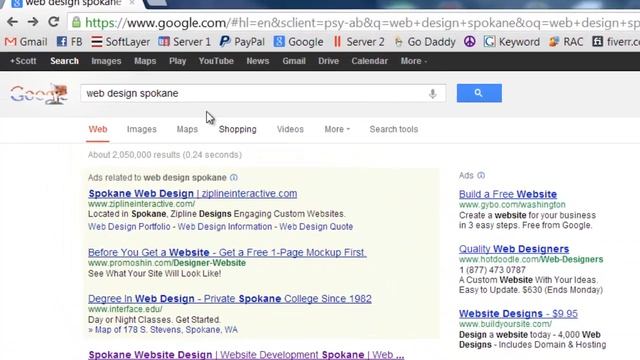Image resolution: width=640 pixels, height=360 pixels.
Task: Open the Server 2 bookmark
Action: pyautogui.click(x=359, y=42)
